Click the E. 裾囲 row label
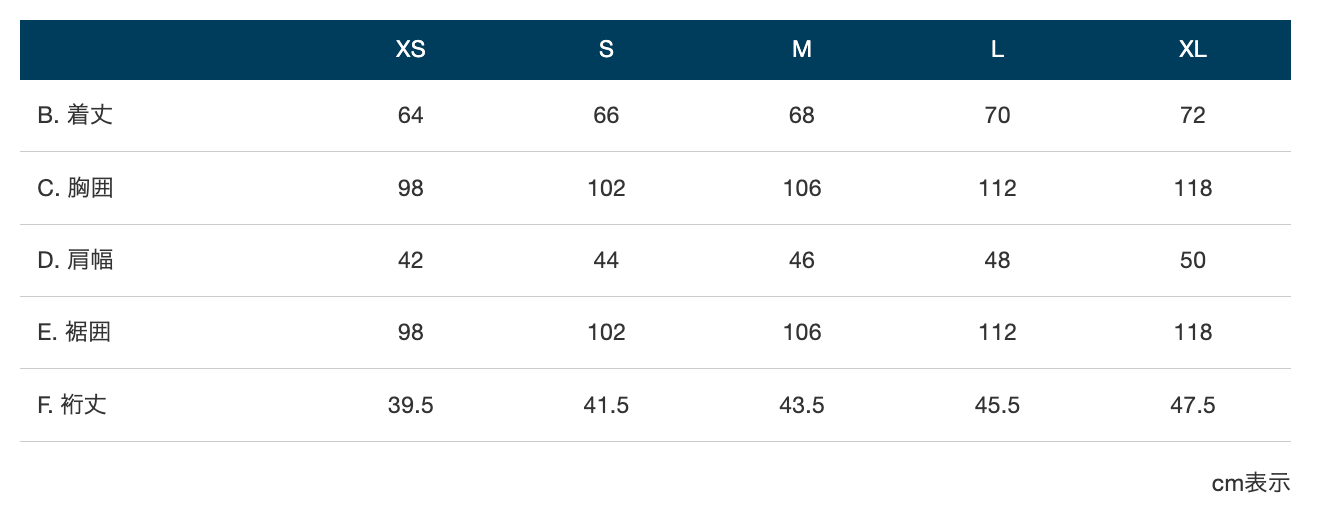The image size is (1324, 514). click(x=74, y=332)
